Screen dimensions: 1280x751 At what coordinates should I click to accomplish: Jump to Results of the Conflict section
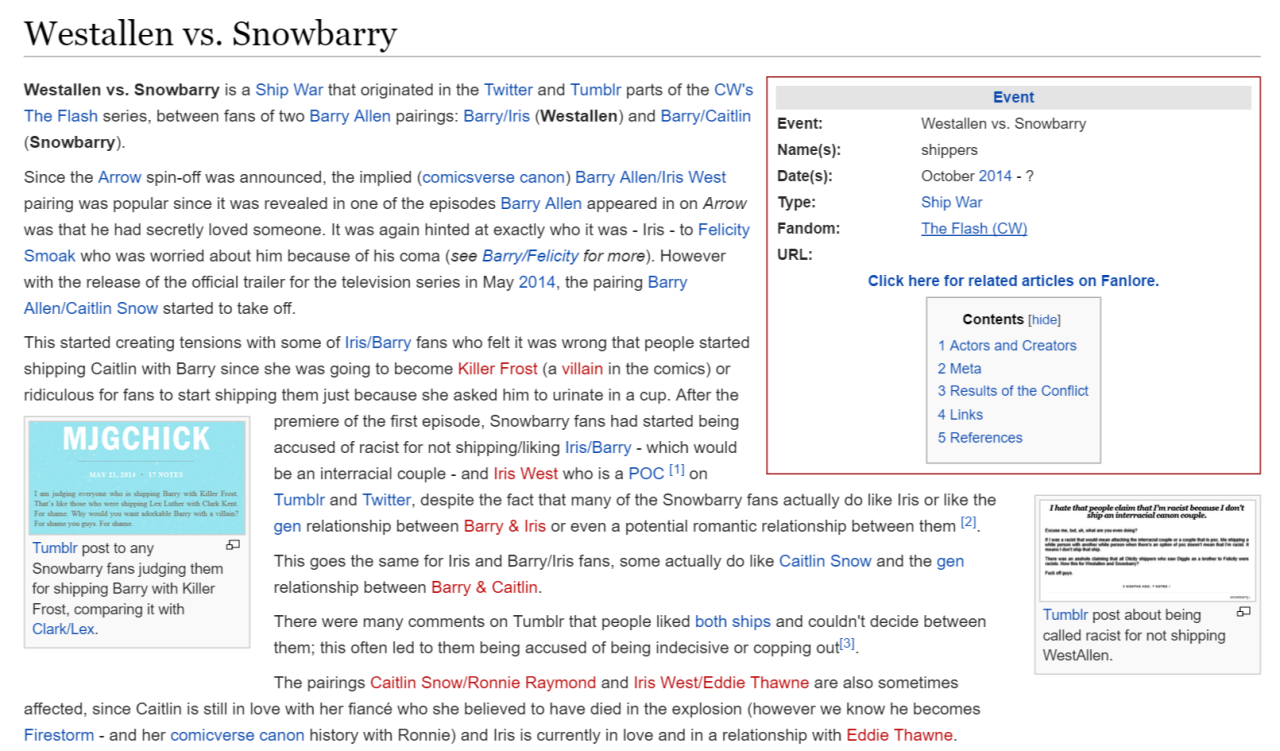click(x=1013, y=391)
